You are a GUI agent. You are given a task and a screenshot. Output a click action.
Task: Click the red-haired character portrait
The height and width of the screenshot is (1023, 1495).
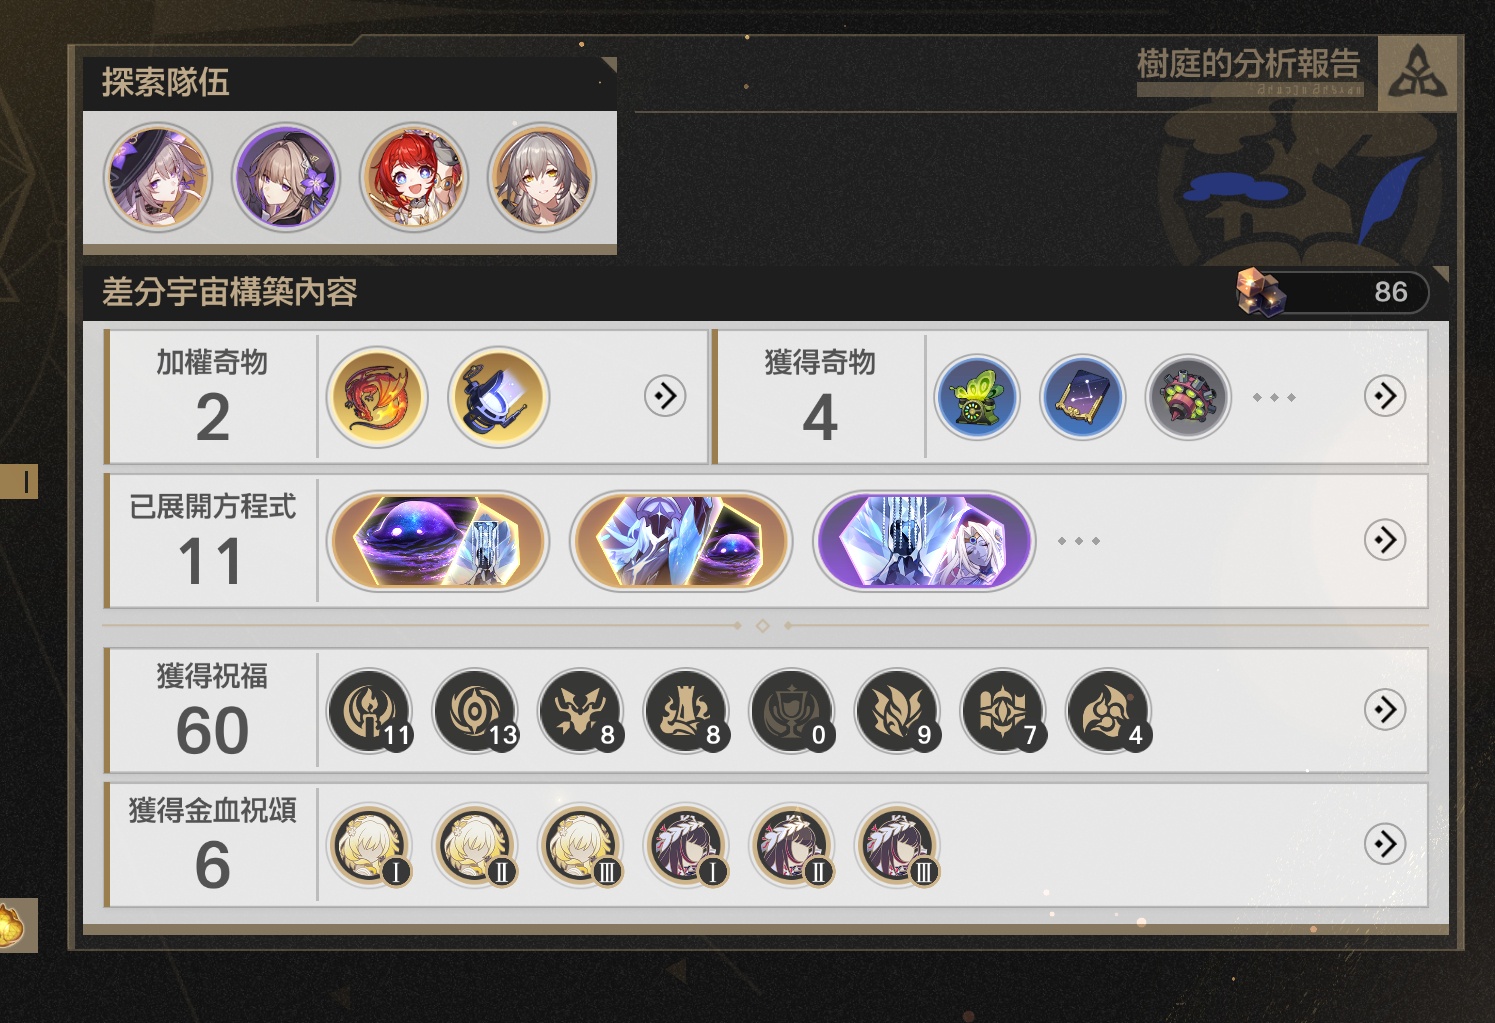(414, 178)
